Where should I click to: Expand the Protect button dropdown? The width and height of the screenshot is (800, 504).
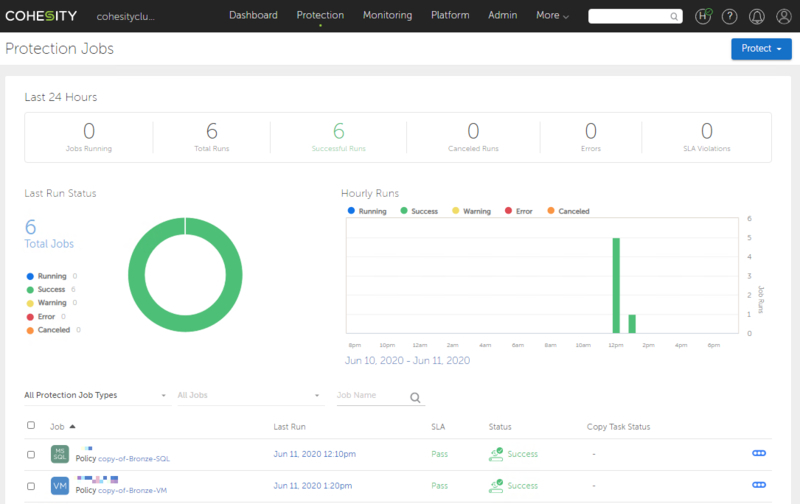point(761,48)
